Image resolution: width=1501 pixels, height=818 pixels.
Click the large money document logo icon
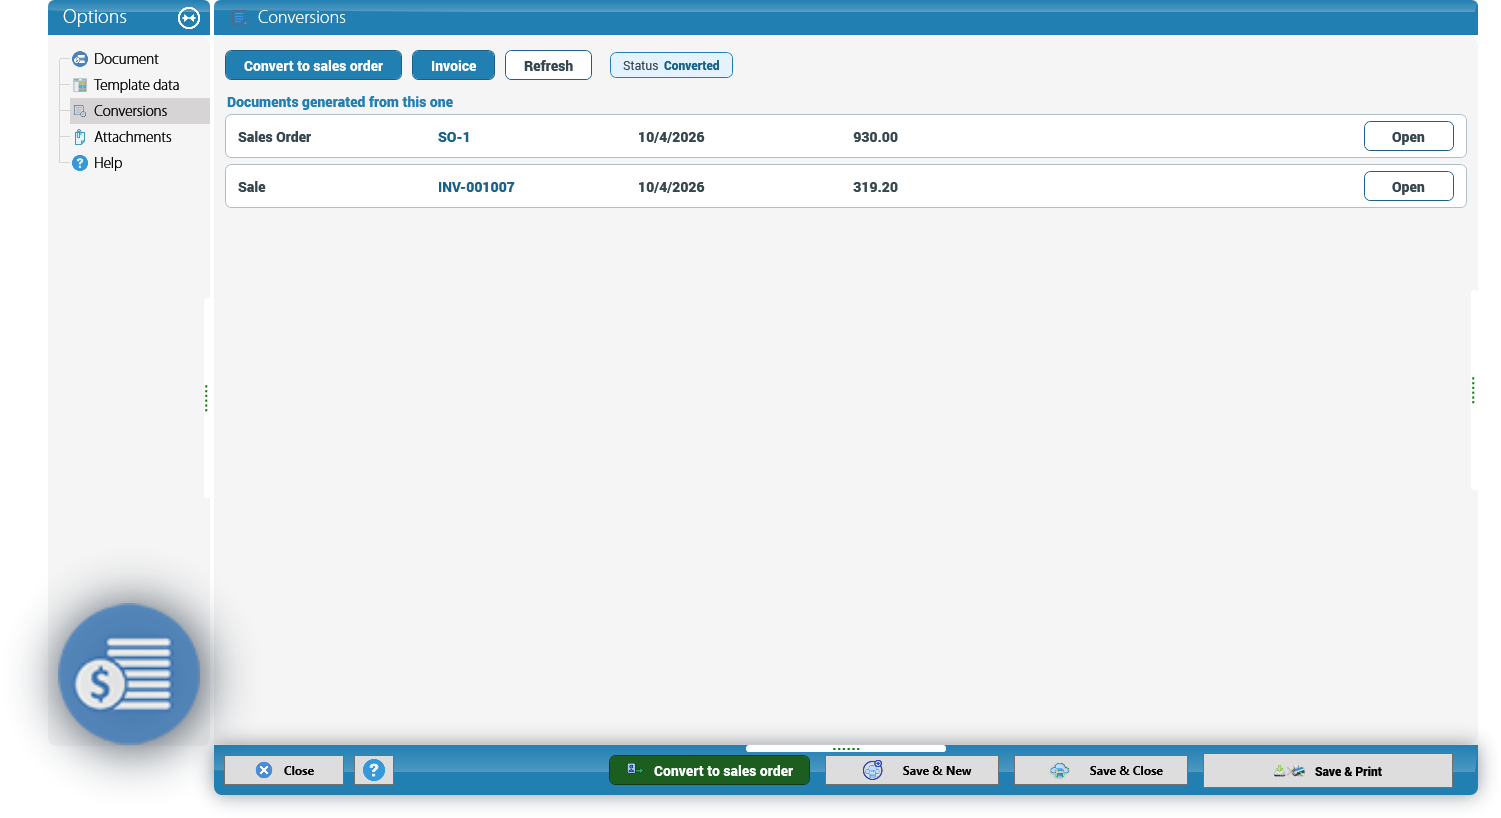129,674
